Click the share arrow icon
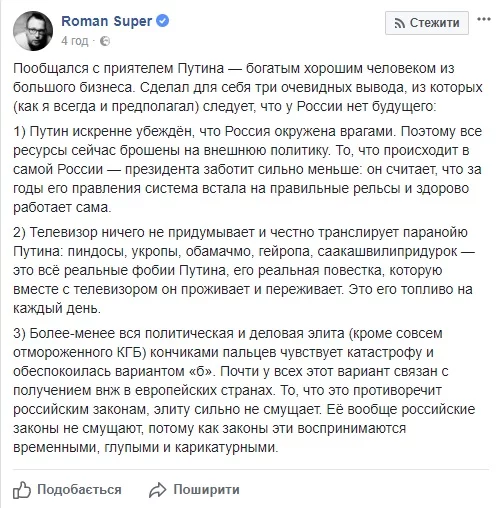500x508 pixels. [157, 490]
